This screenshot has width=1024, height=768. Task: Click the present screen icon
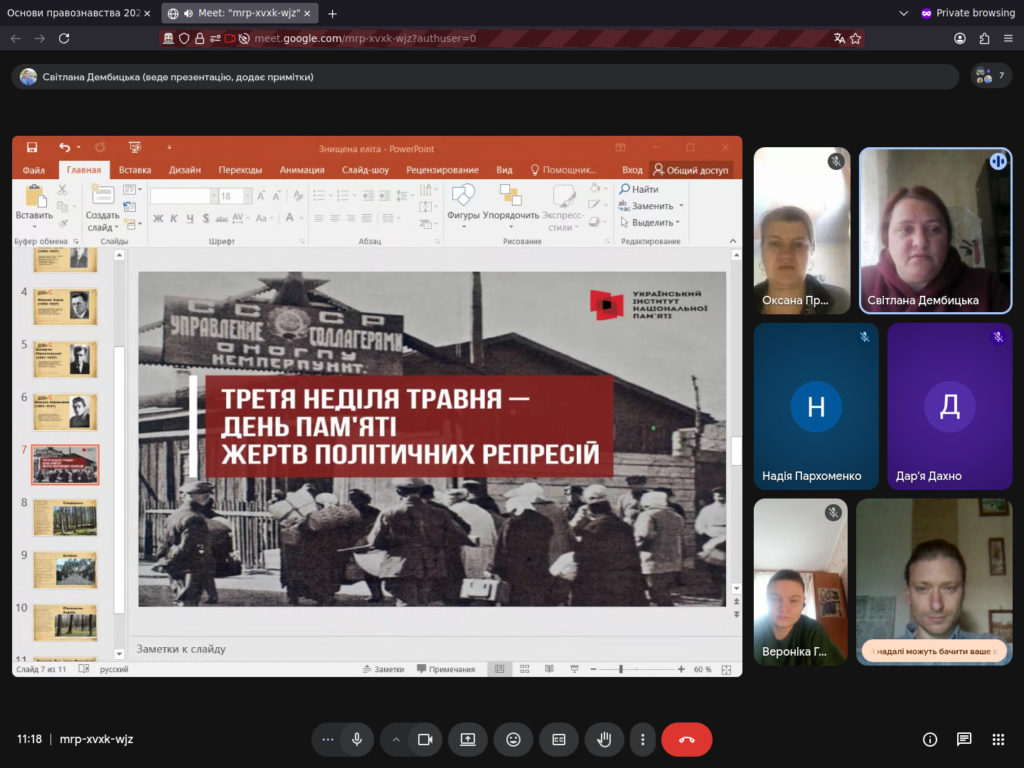(x=468, y=739)
